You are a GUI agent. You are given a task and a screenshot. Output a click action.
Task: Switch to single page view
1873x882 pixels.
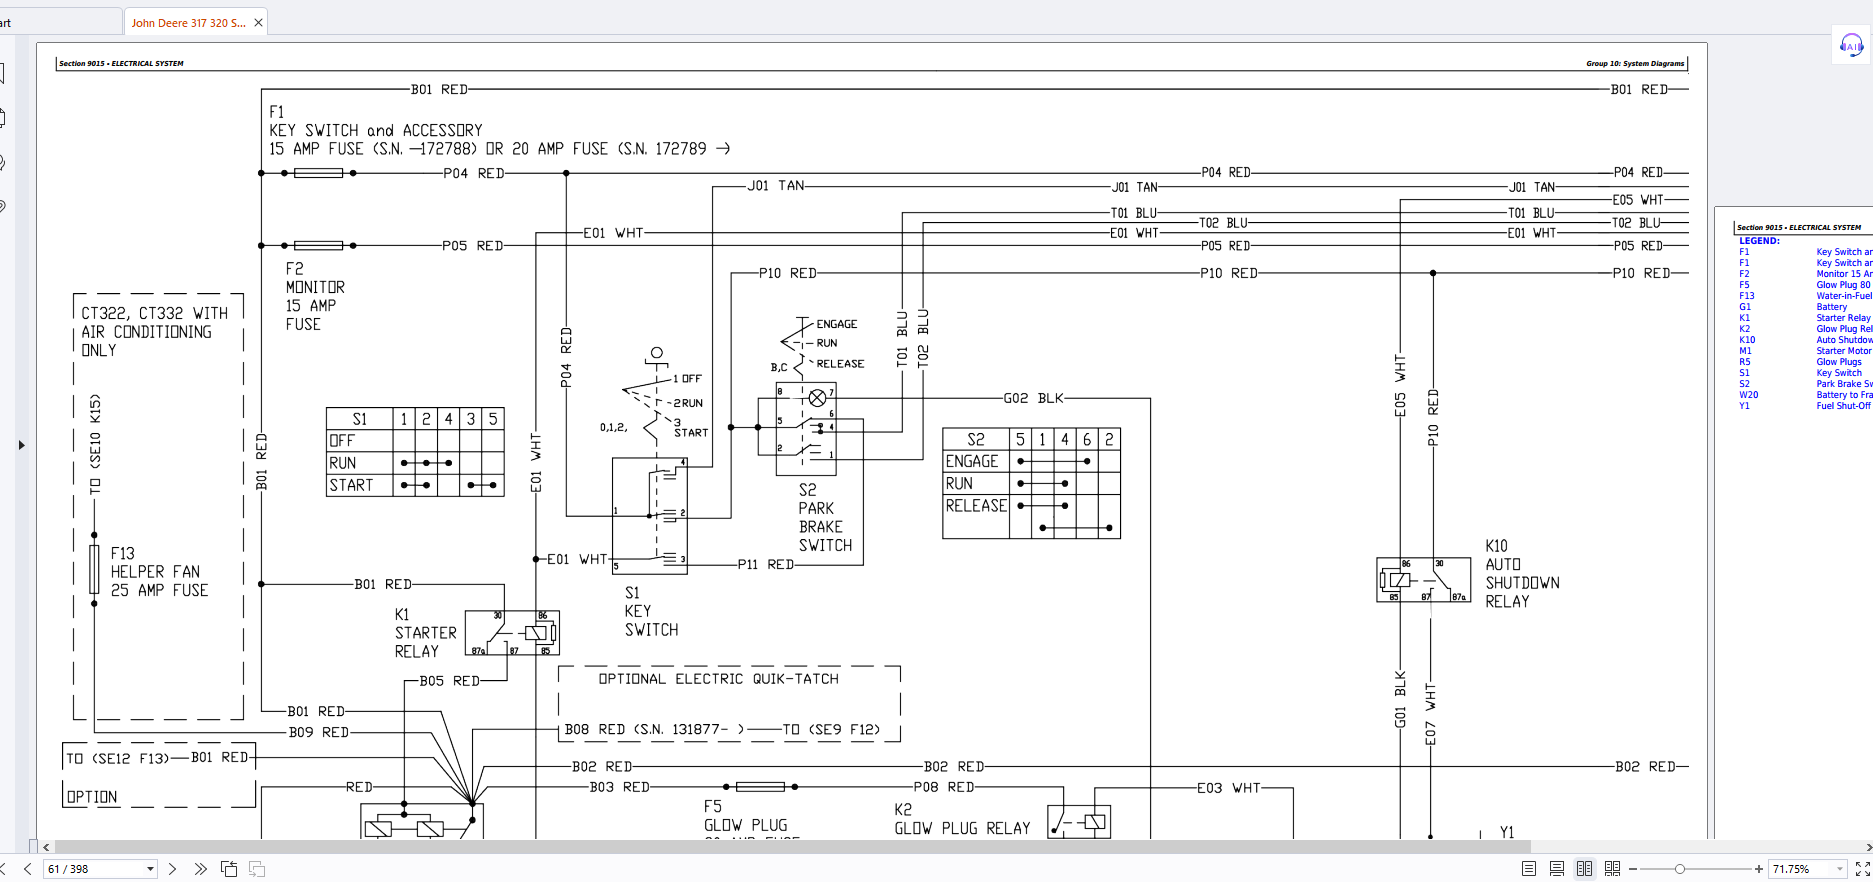pos(1529,869)
